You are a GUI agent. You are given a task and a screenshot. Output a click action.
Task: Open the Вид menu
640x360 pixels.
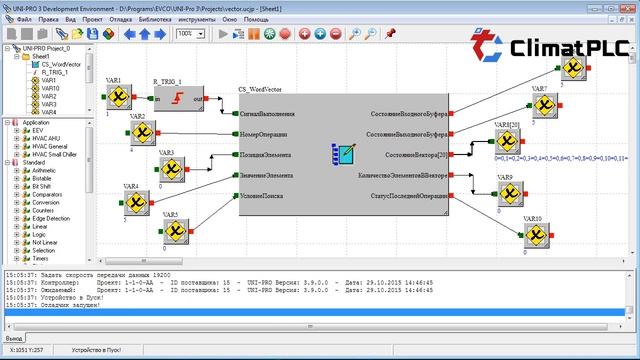(x=70, y=19)
